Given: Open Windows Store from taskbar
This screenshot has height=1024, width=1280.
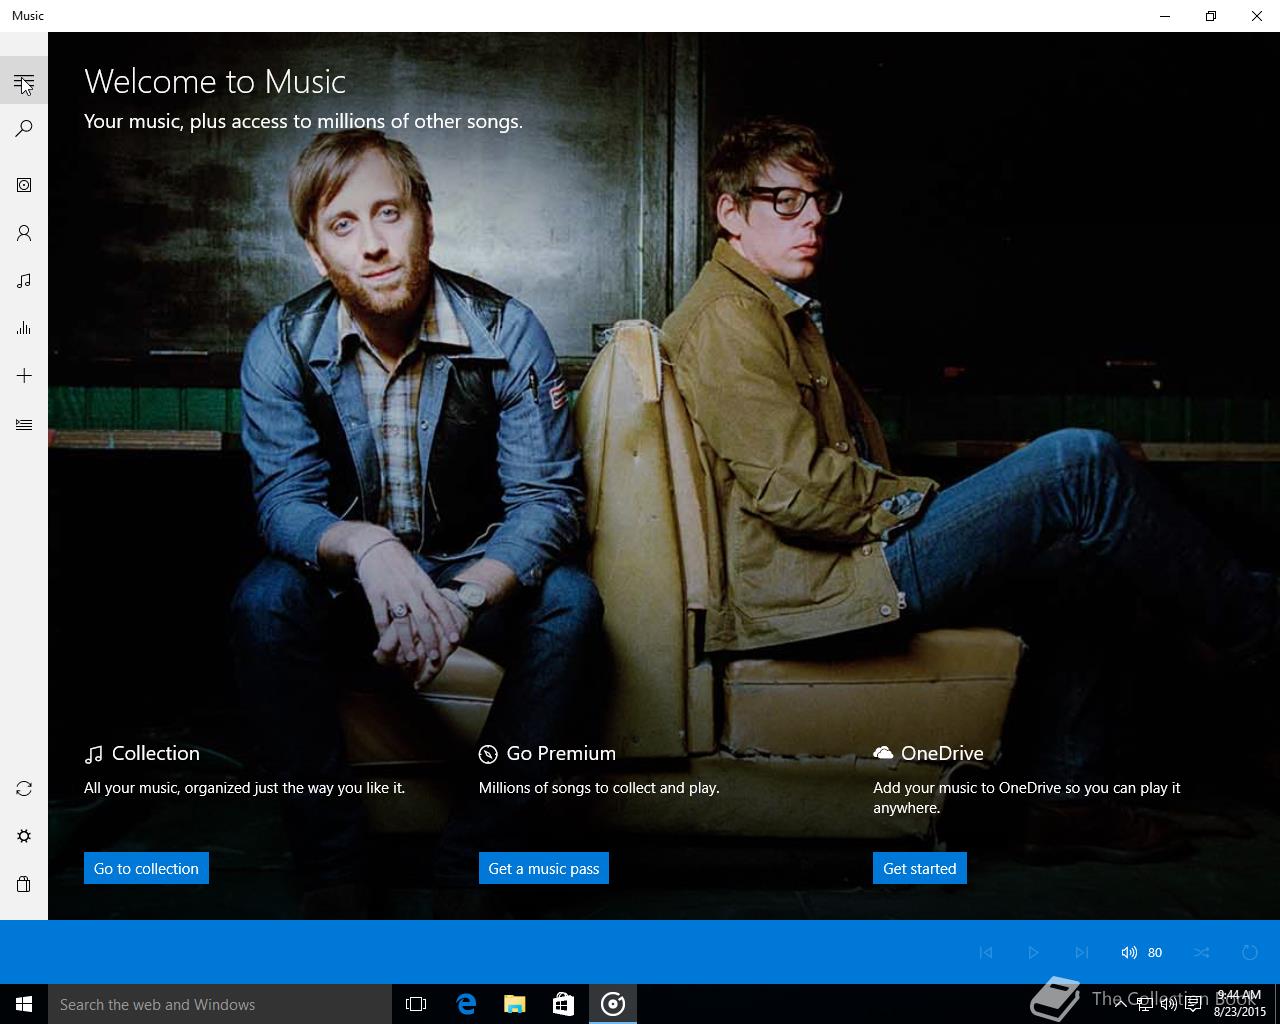Looking at the screenshot, I should tap(564, 1004).
